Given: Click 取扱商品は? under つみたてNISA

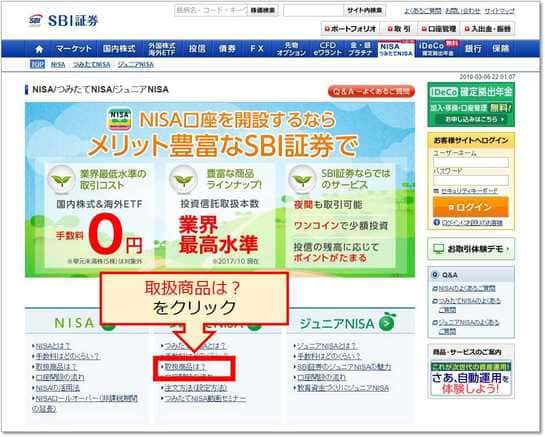Looking at the screenshot, I should click(x=185, y=367).
